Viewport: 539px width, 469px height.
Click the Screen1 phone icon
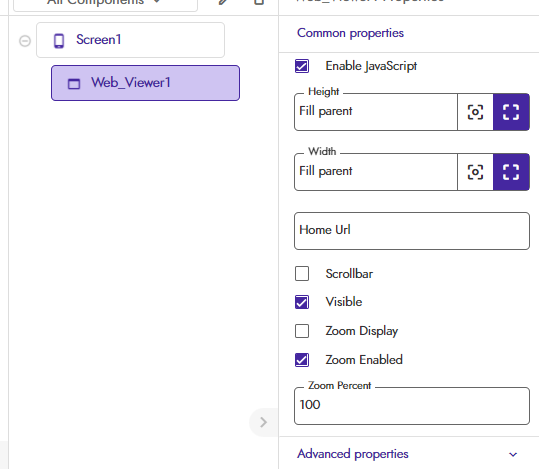[59, 41]
